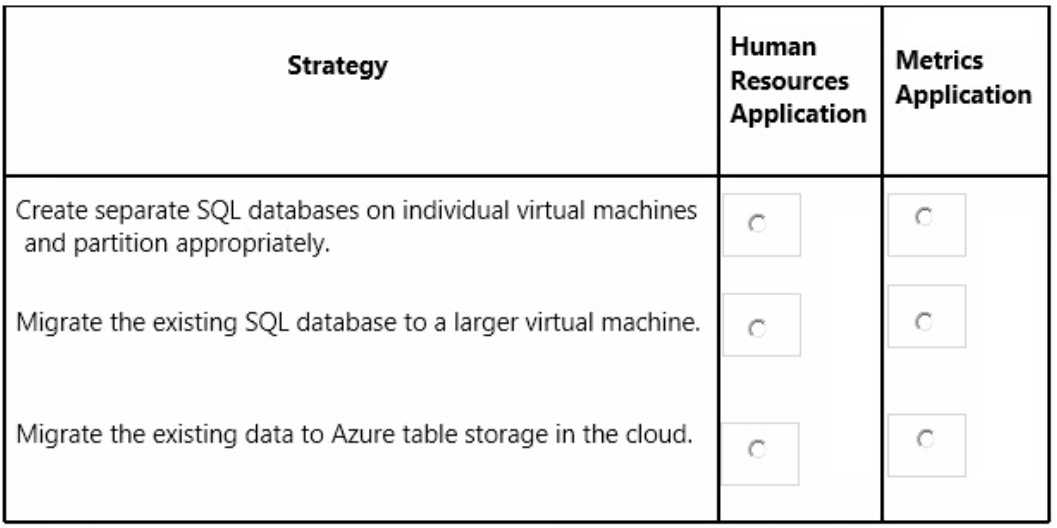The width and height of the screenshot is (1057, 528).
Task: Click the Metrics Application column header
Action: point(964,78)
